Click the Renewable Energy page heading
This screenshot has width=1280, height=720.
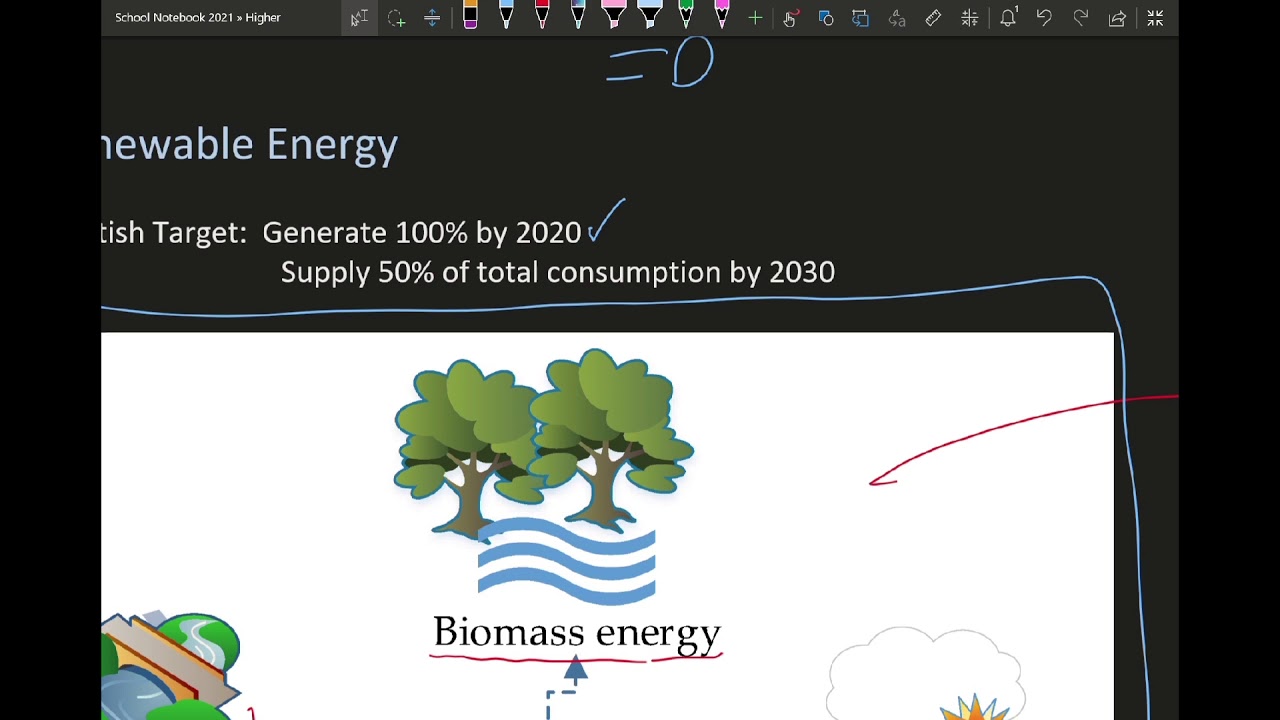[250, 145]
